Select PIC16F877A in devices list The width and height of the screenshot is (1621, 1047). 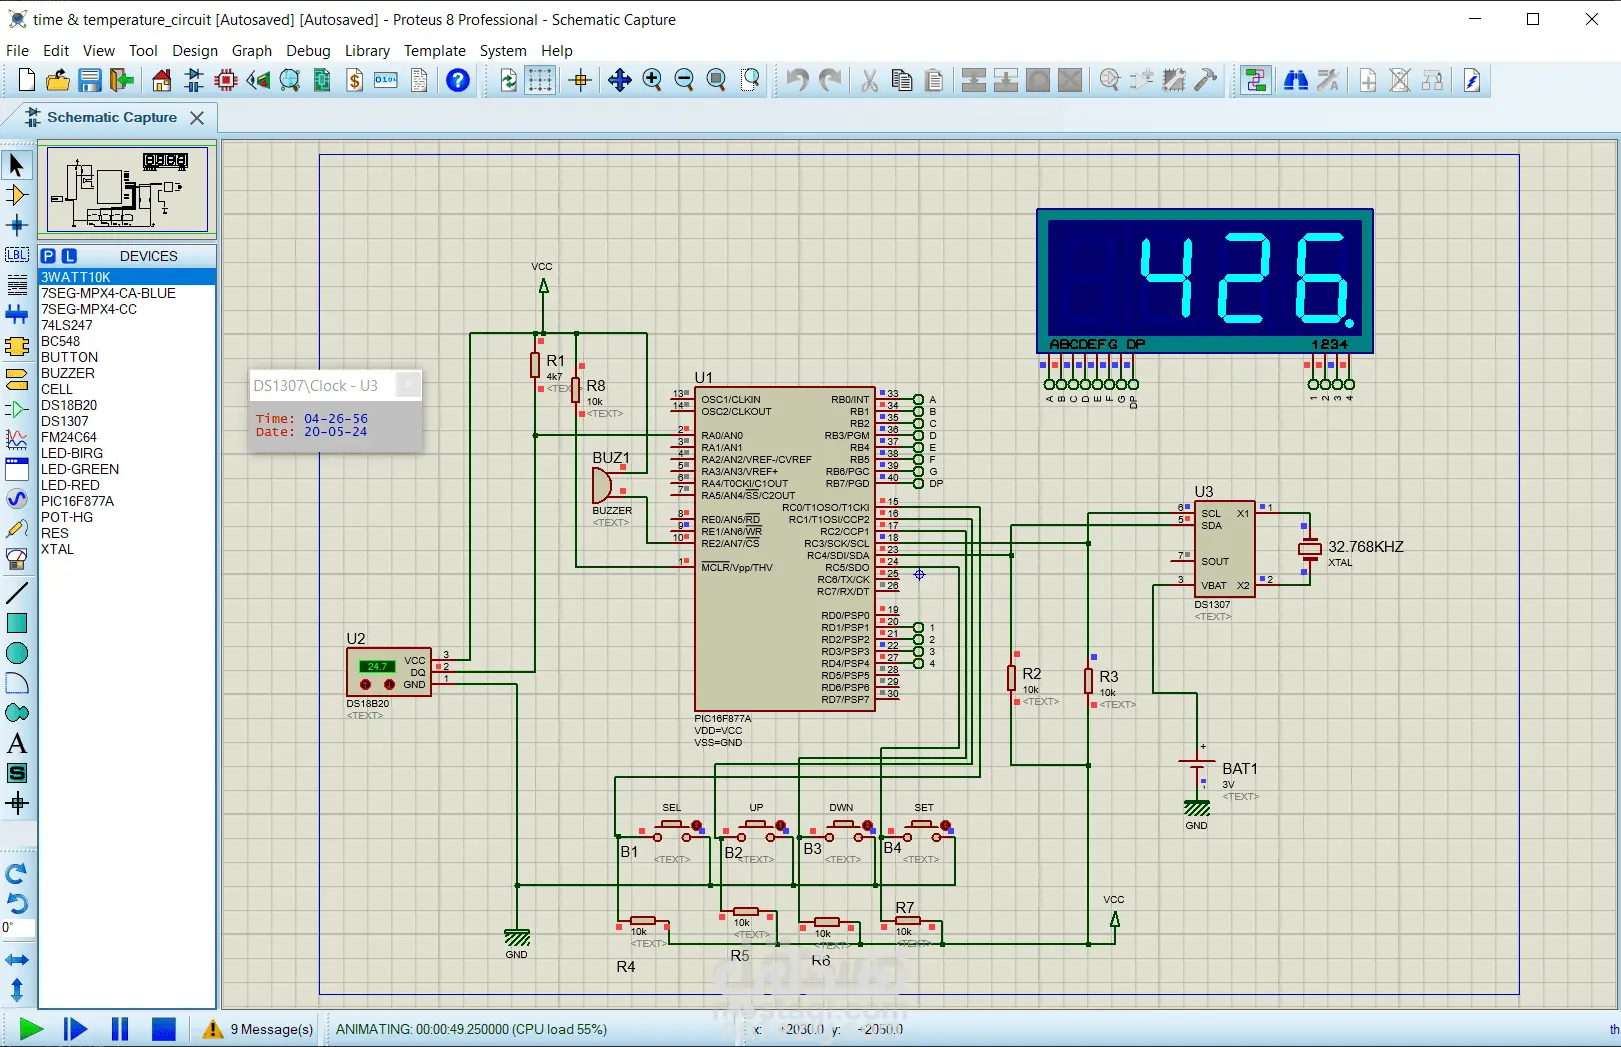click(x=127, y=501)
